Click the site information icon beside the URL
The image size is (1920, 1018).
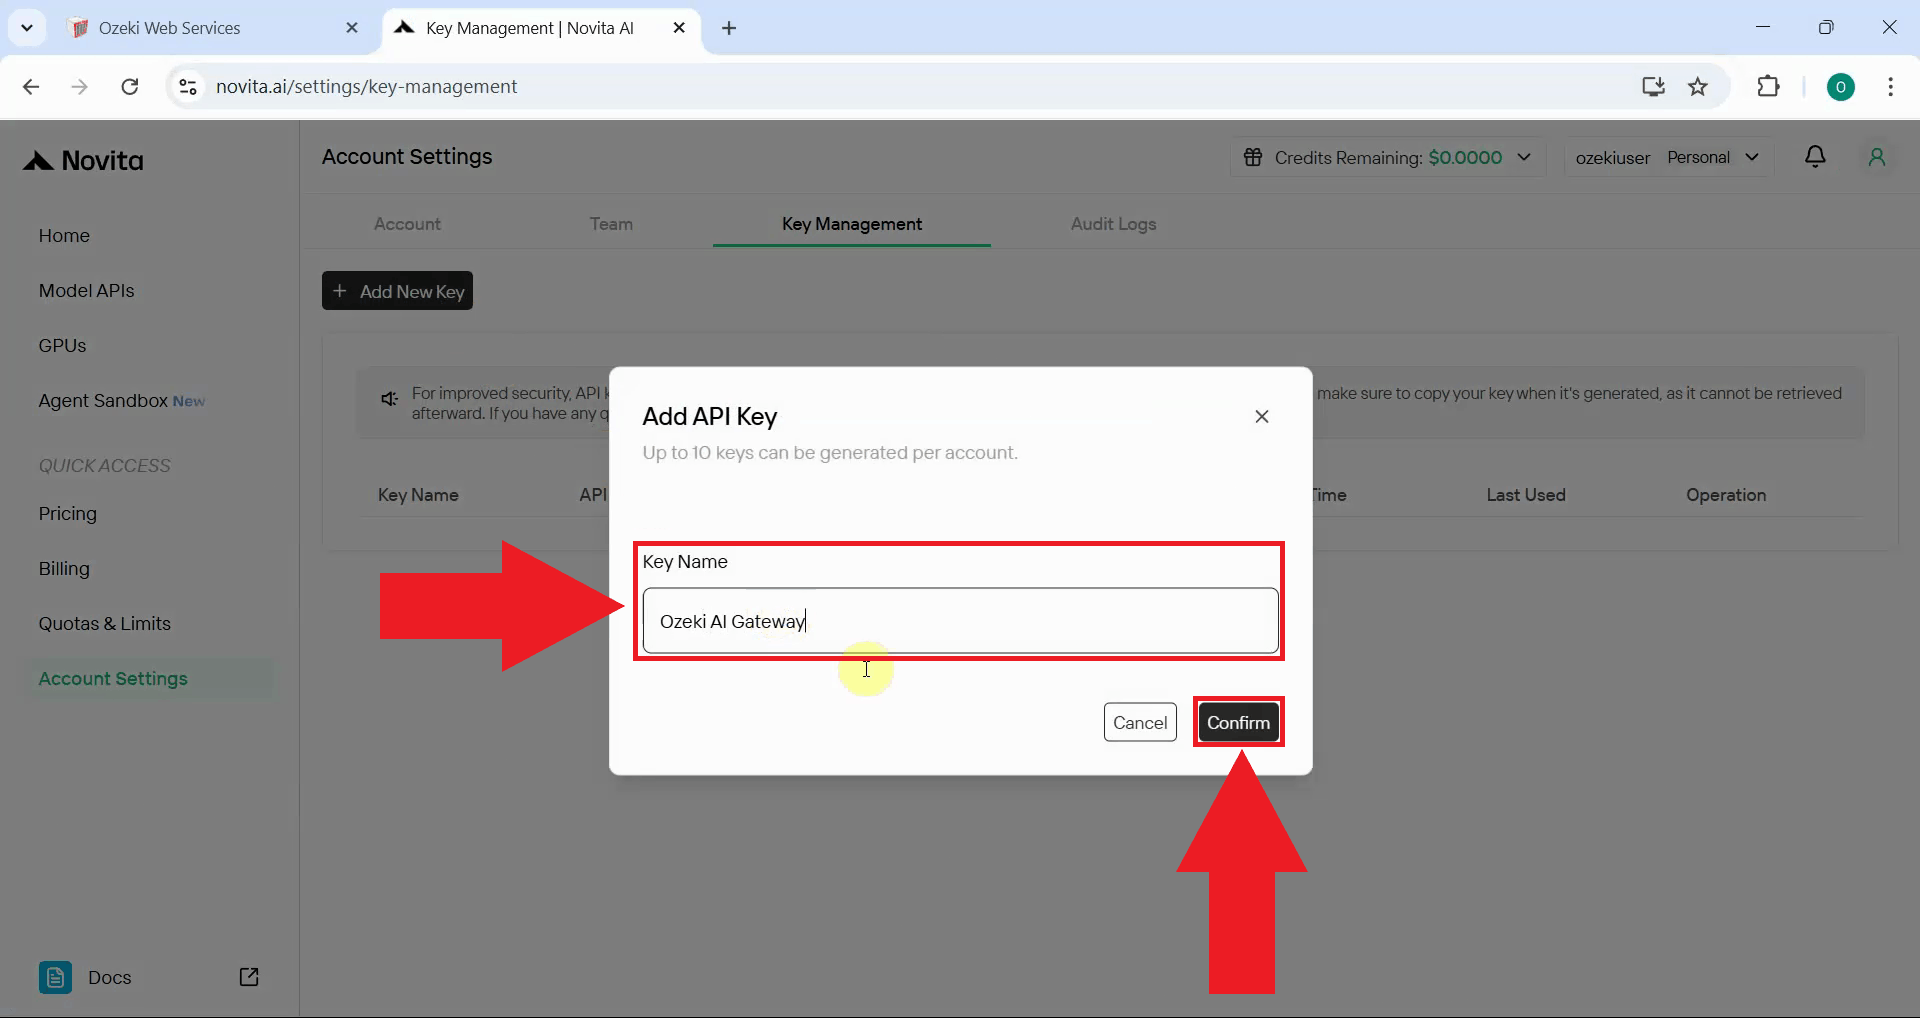tap(186, 87)
